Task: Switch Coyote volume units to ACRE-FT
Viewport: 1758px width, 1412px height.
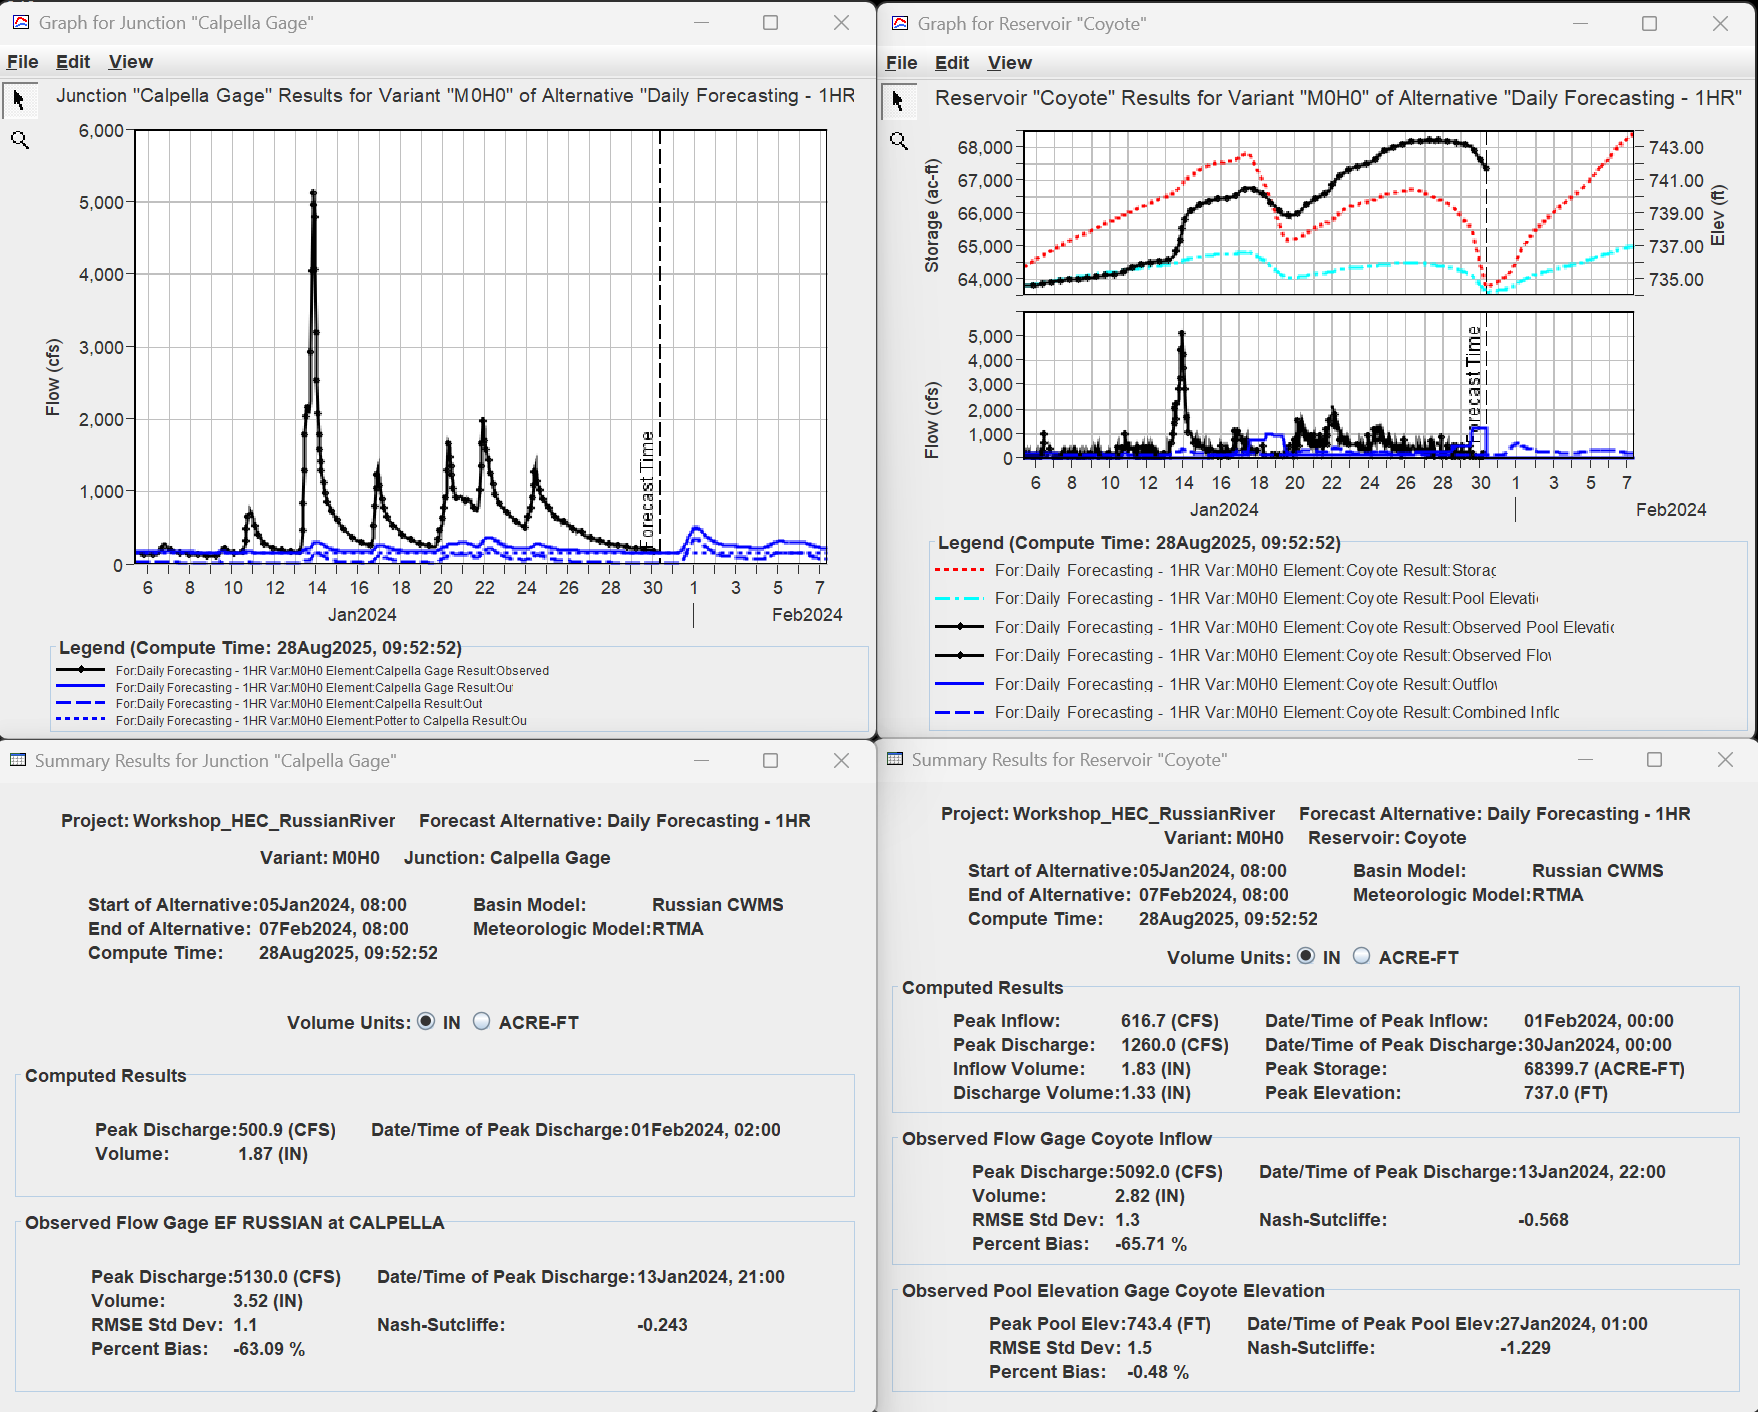Action: [1361, 957]
